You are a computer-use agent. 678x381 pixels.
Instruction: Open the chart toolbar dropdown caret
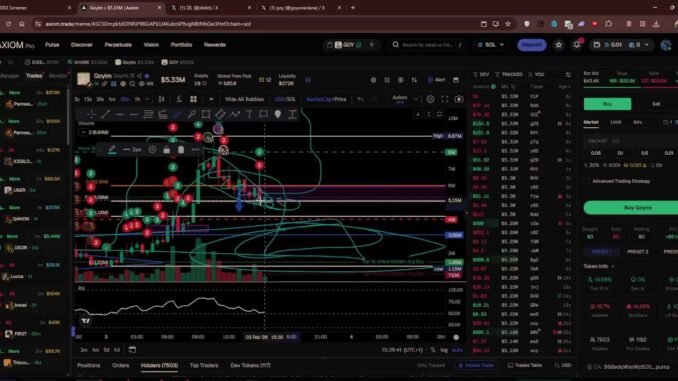point(211,99)
